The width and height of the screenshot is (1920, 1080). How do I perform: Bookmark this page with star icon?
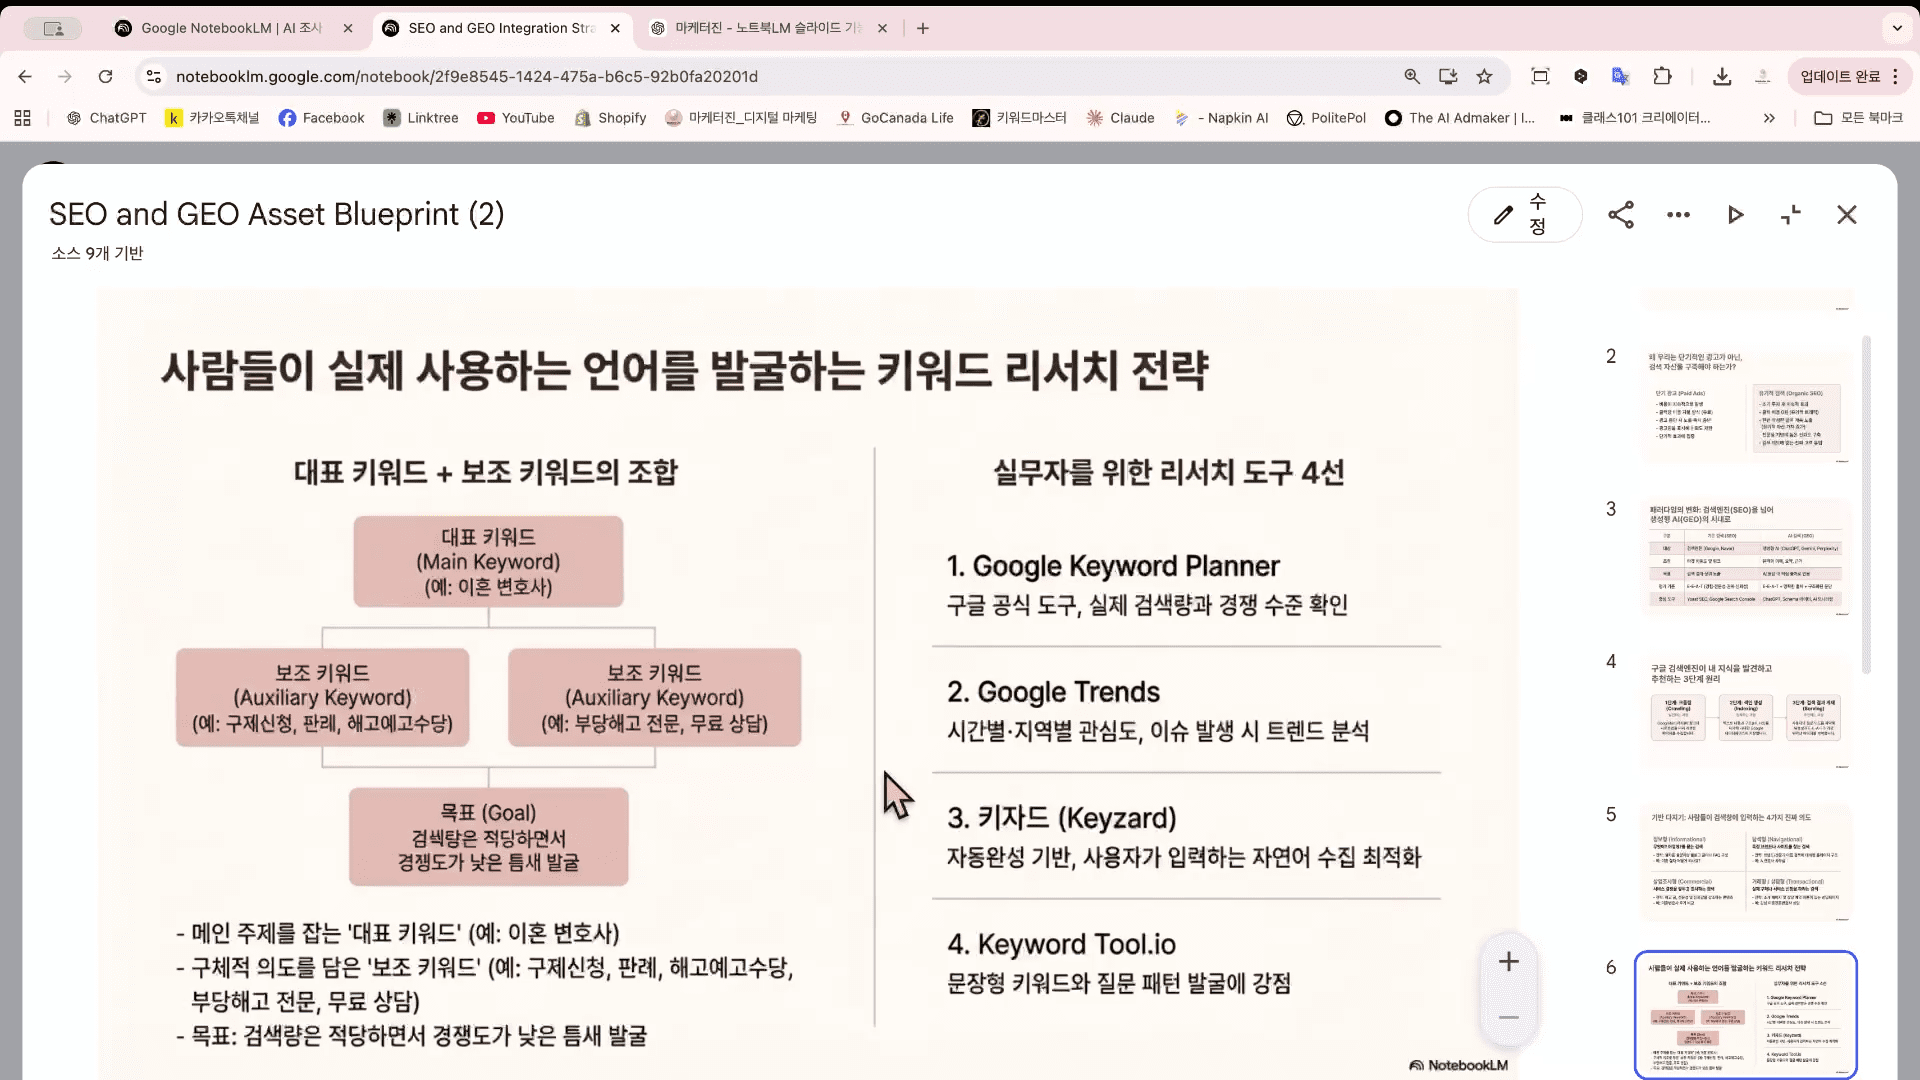pos(1484,76)
